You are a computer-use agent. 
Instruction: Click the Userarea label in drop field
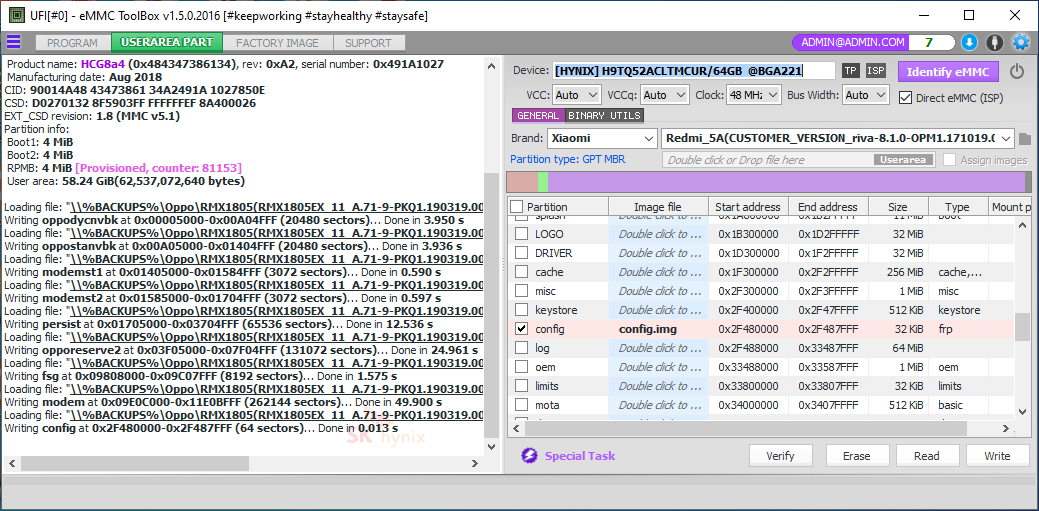click(x=904, y=160)
